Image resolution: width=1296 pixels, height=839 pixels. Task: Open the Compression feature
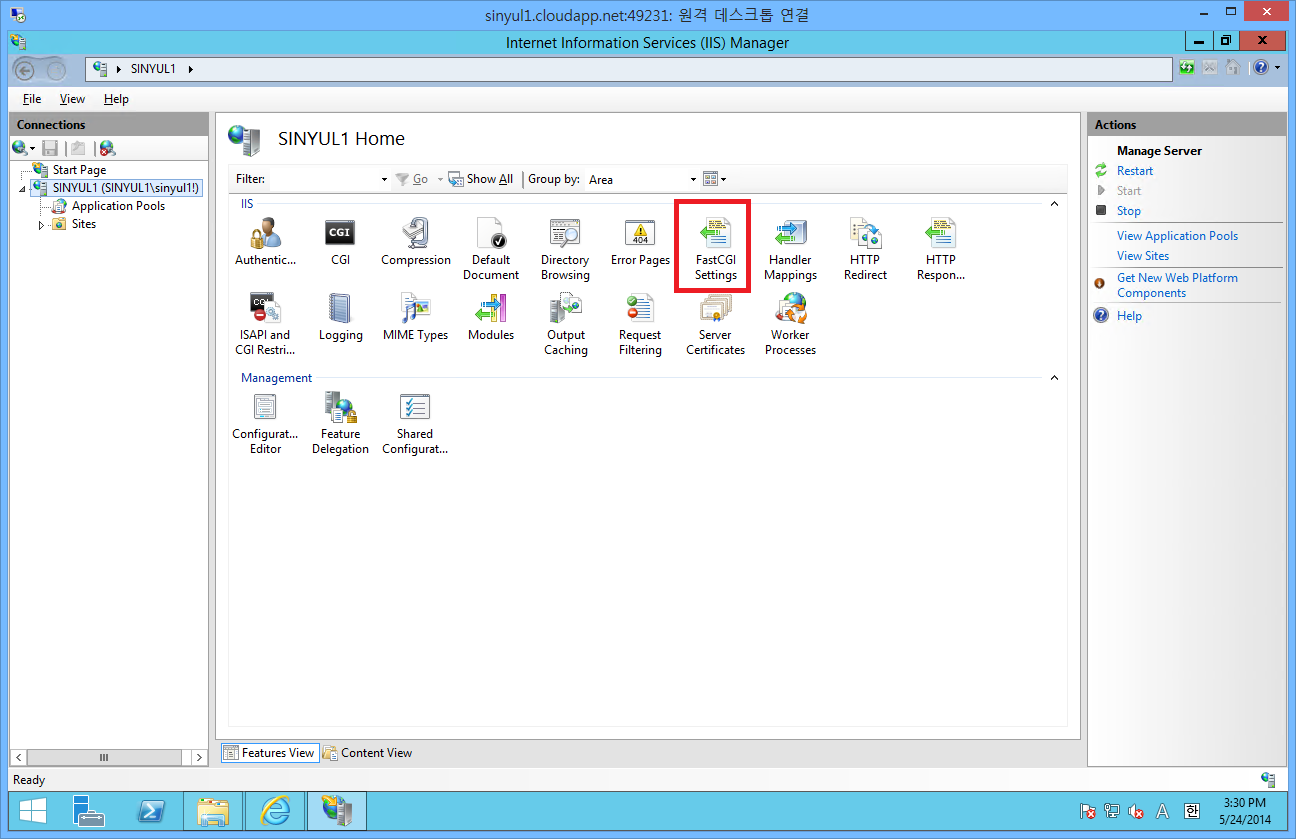[415, 243]
